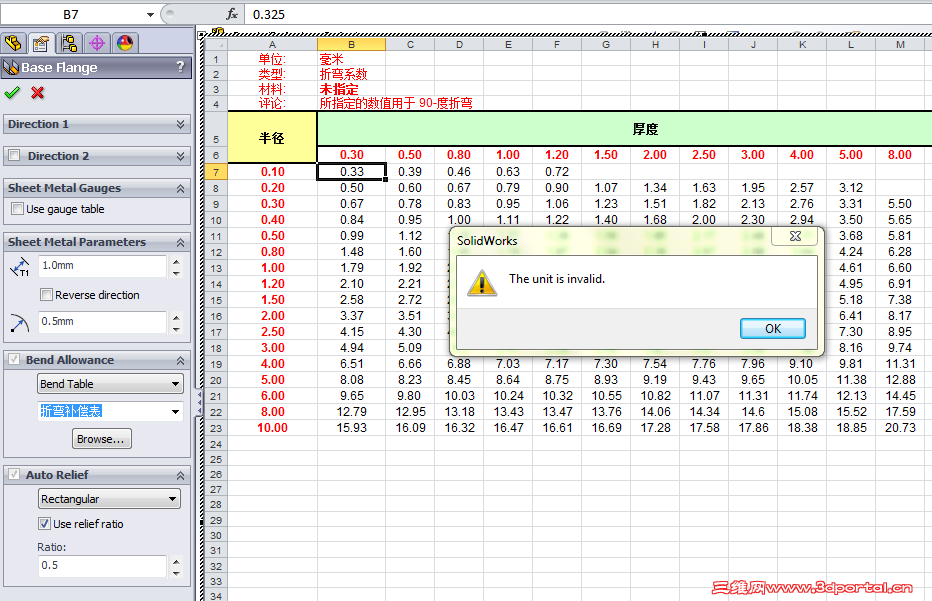Click the select-all corner of spreadsheet
The width and height of the screenshot is (932, 601).
tap(216, 45)
